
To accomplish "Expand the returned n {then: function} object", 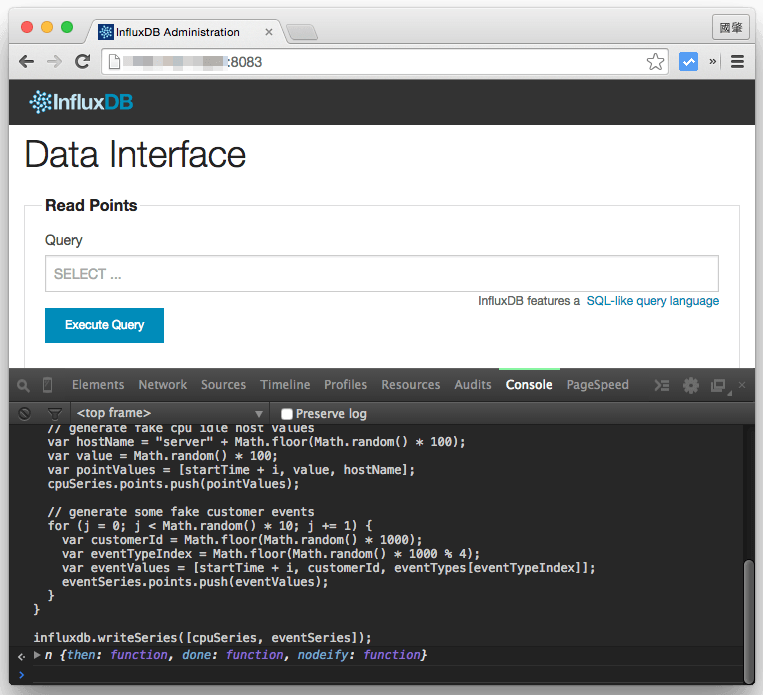I will (37, 655).
